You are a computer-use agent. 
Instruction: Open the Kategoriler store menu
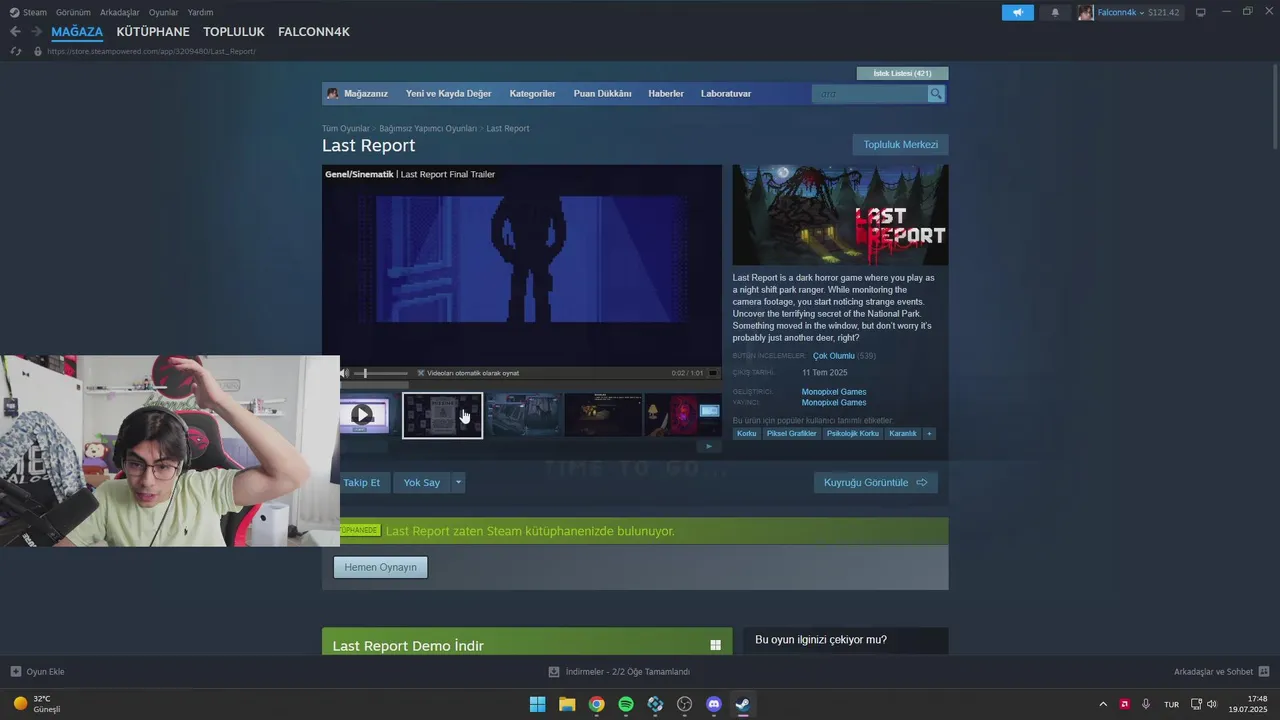tap(532, 94)
